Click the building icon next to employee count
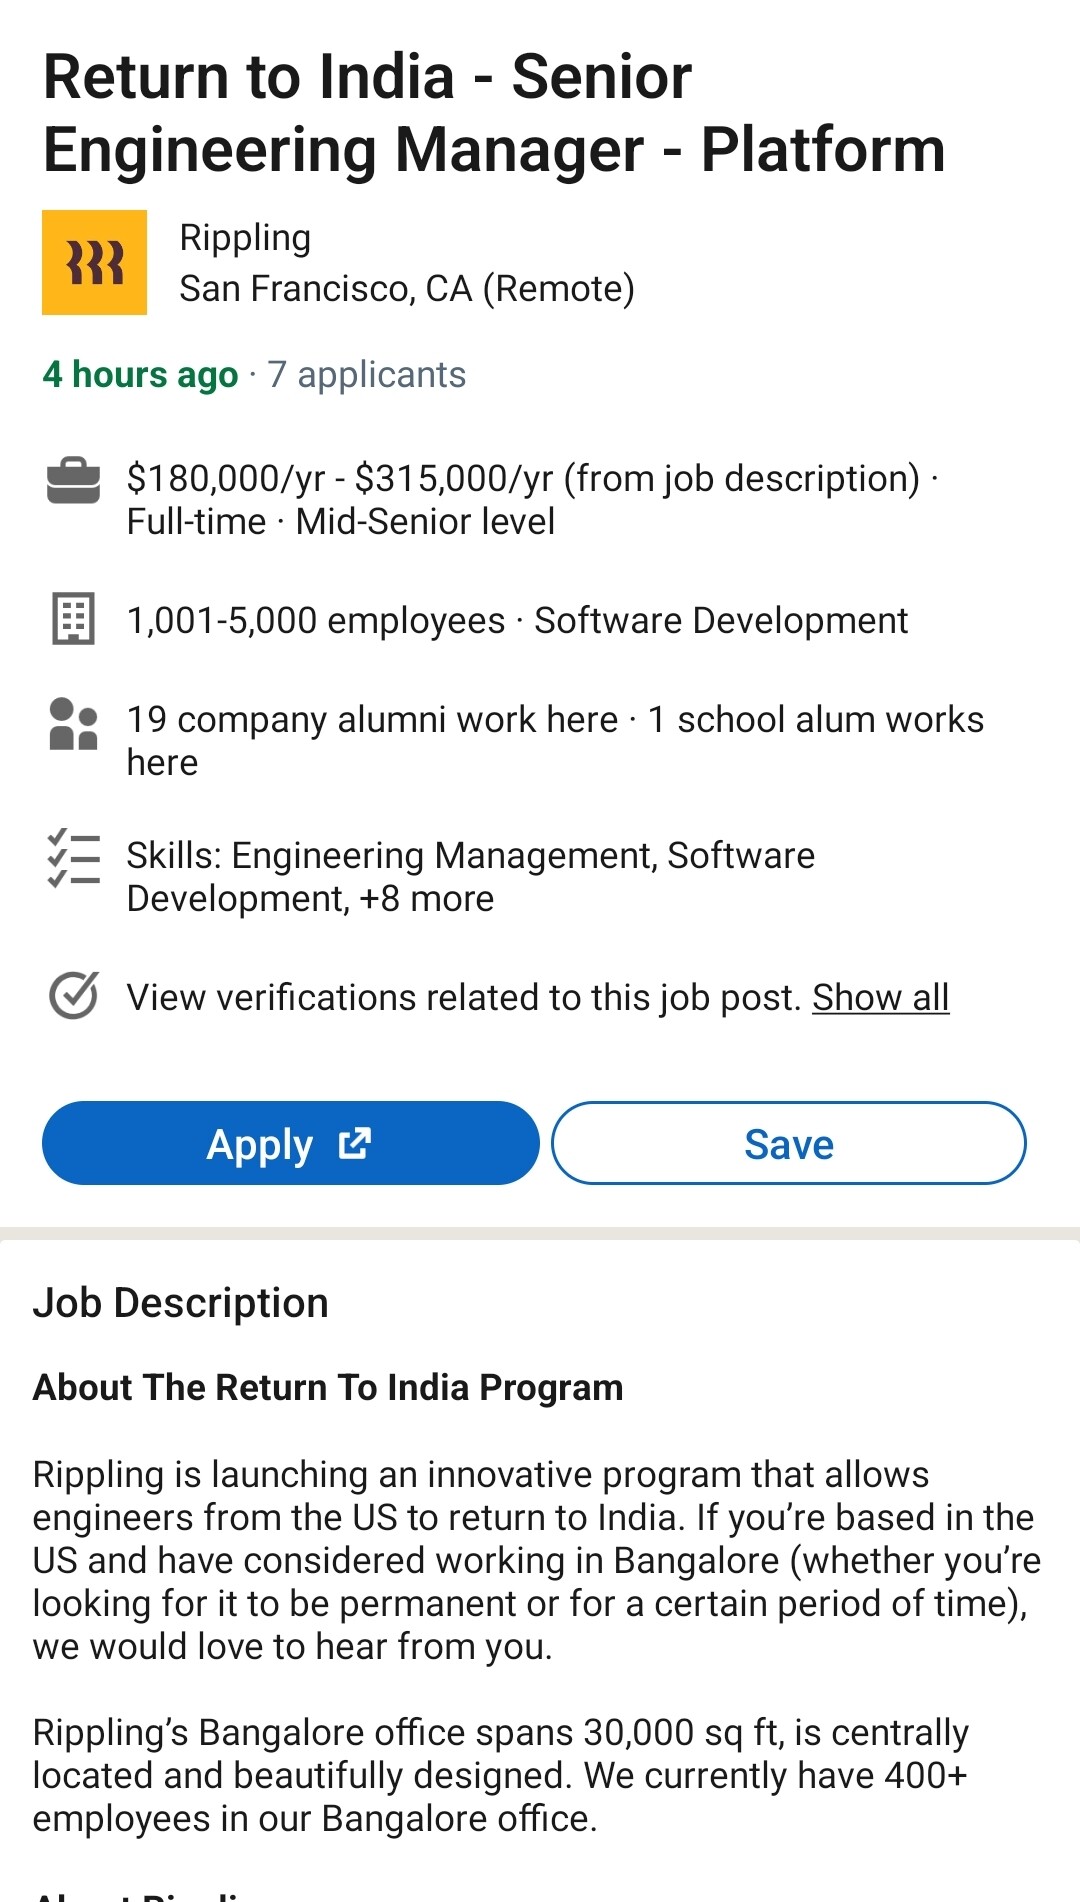The width and height of the screenshot is (1080, 1902). pos(72,622)
